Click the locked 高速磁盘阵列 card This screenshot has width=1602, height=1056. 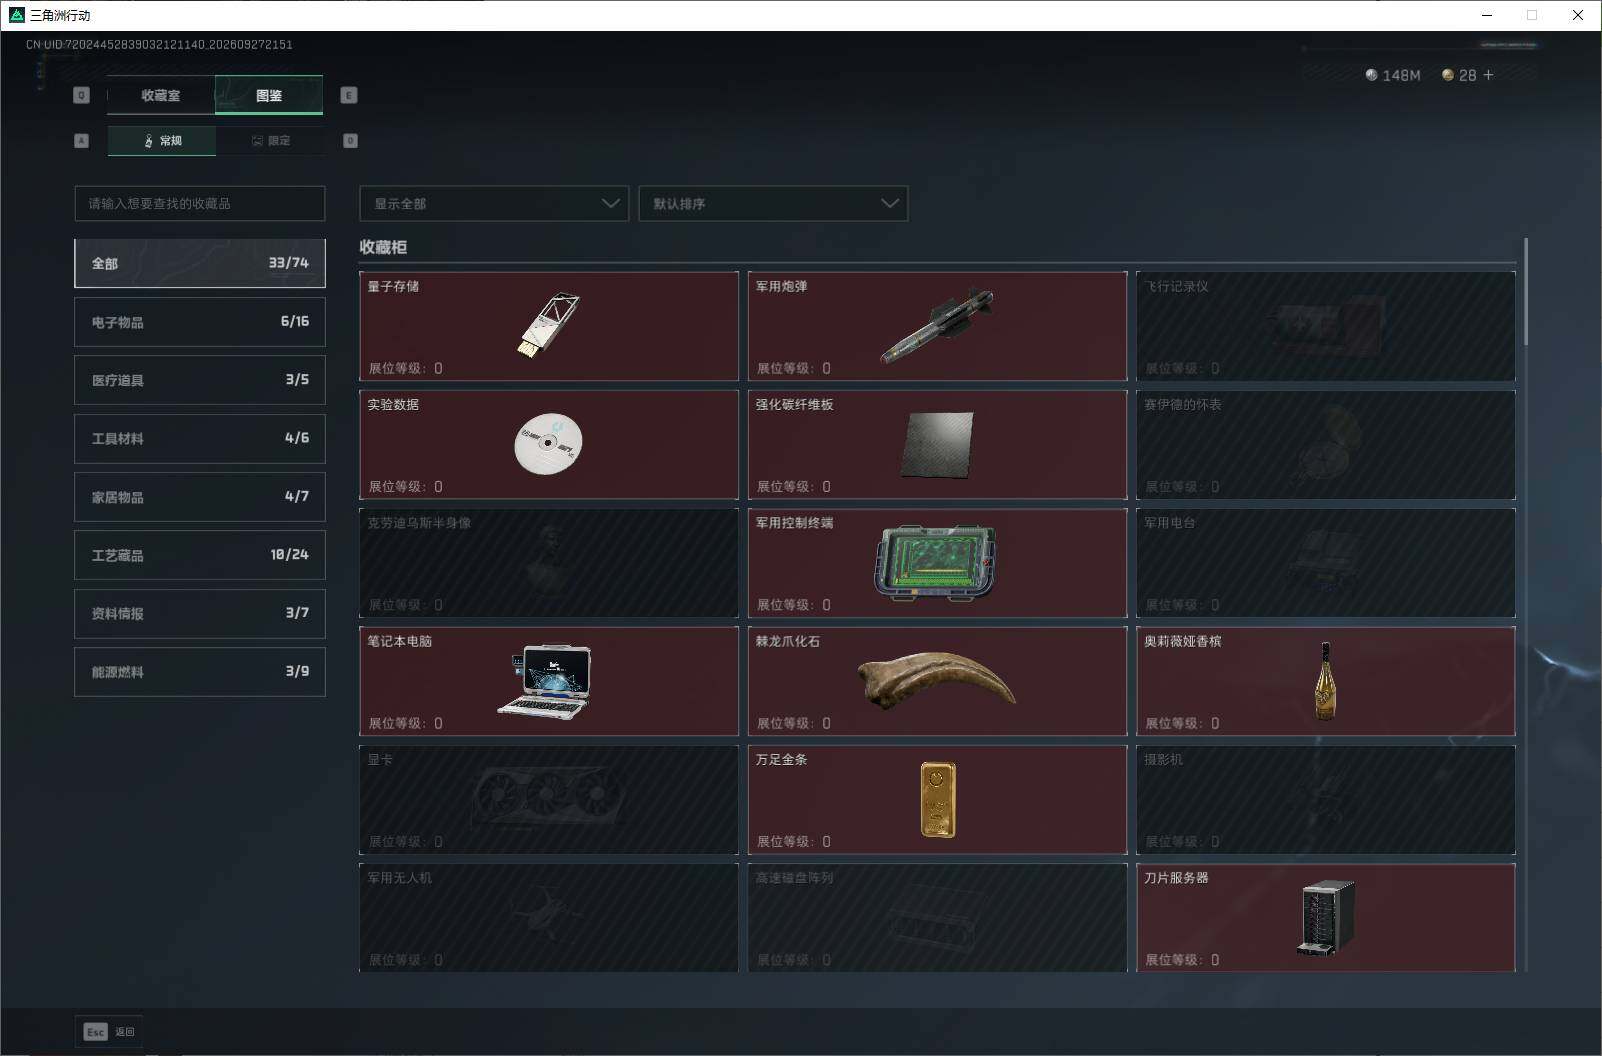(x=937, y=917)
